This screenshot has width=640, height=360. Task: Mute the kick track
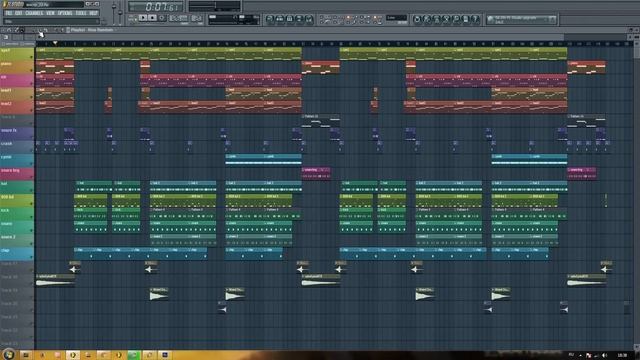point(31,217)
